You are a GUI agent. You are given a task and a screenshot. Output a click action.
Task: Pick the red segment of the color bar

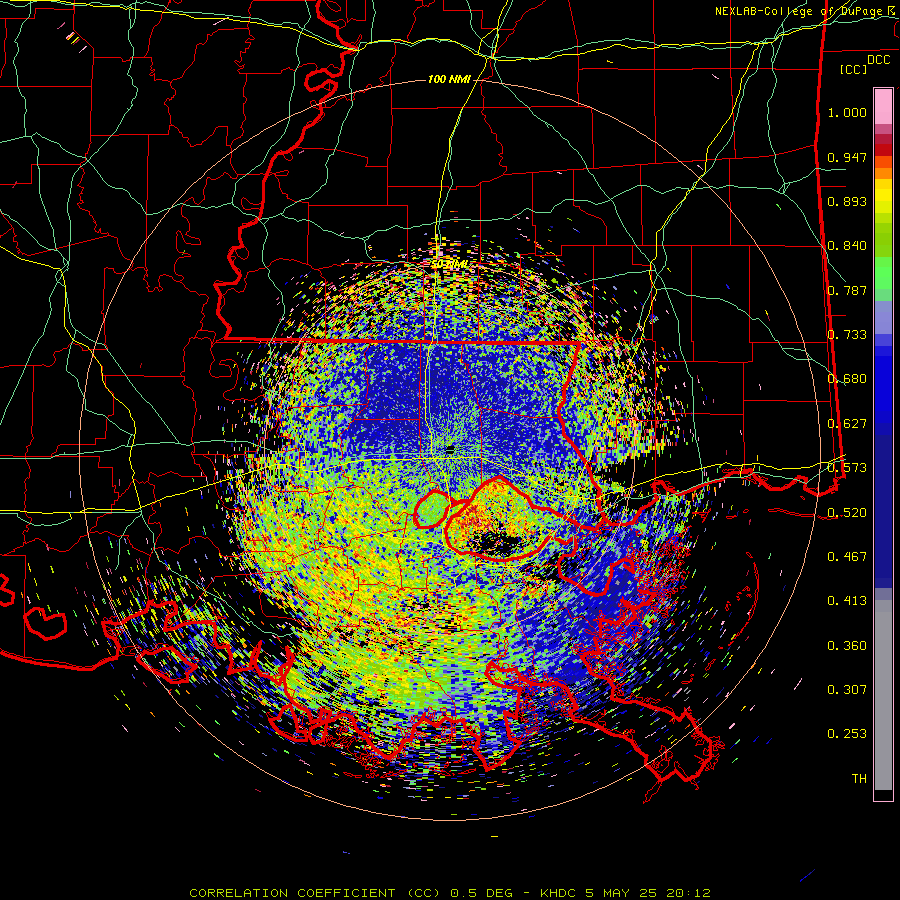(883, 149)
